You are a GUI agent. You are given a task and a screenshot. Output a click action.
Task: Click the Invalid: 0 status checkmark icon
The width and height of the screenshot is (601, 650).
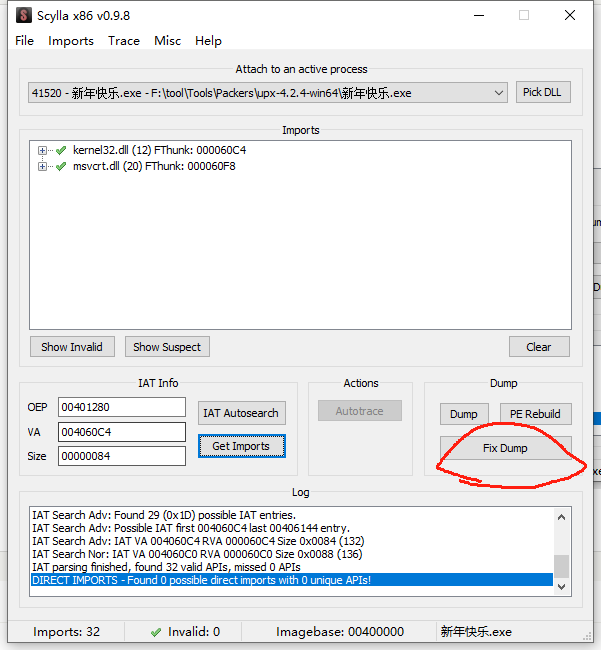tap(156, 632)
